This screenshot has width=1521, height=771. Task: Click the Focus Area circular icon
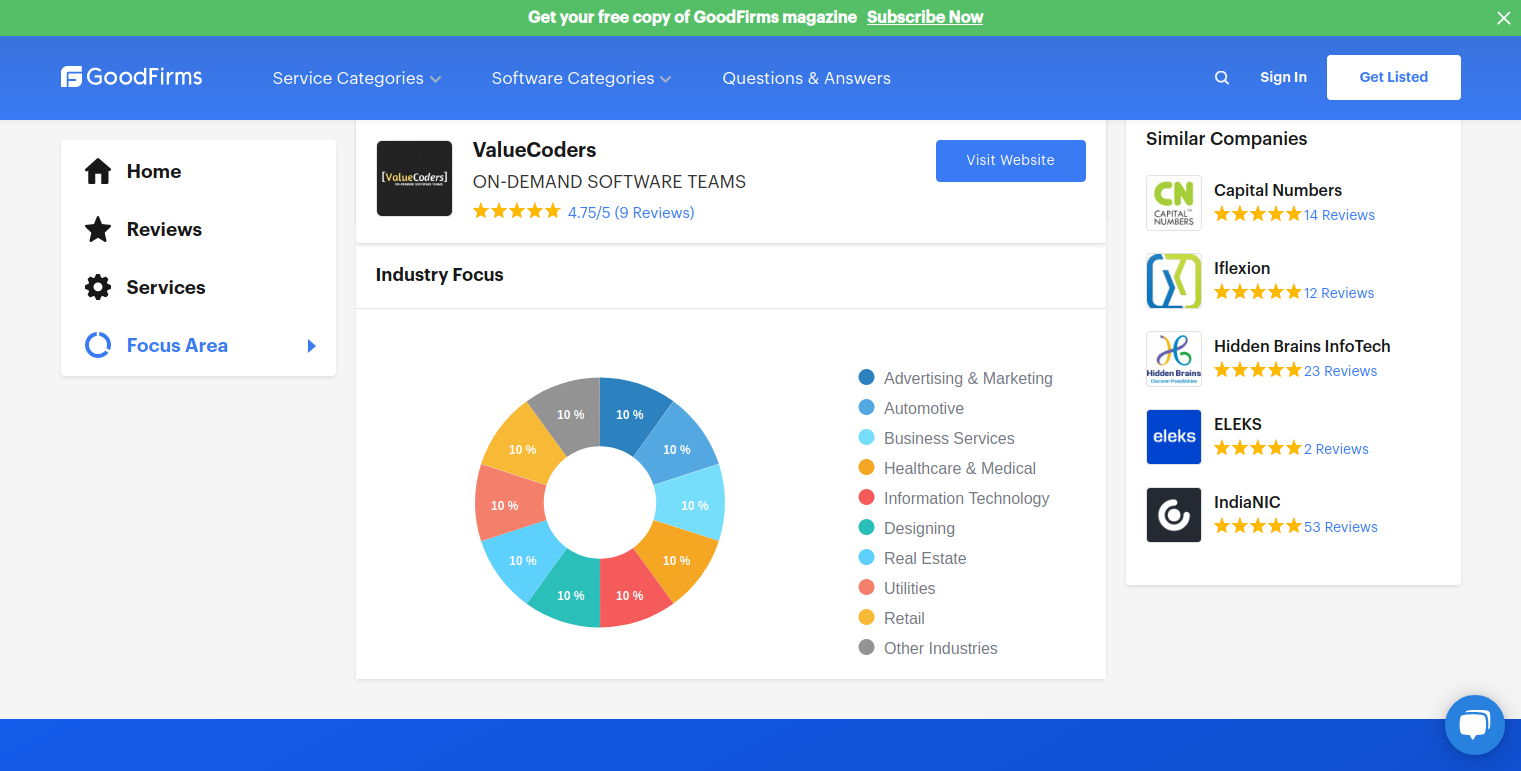[97, 344]
